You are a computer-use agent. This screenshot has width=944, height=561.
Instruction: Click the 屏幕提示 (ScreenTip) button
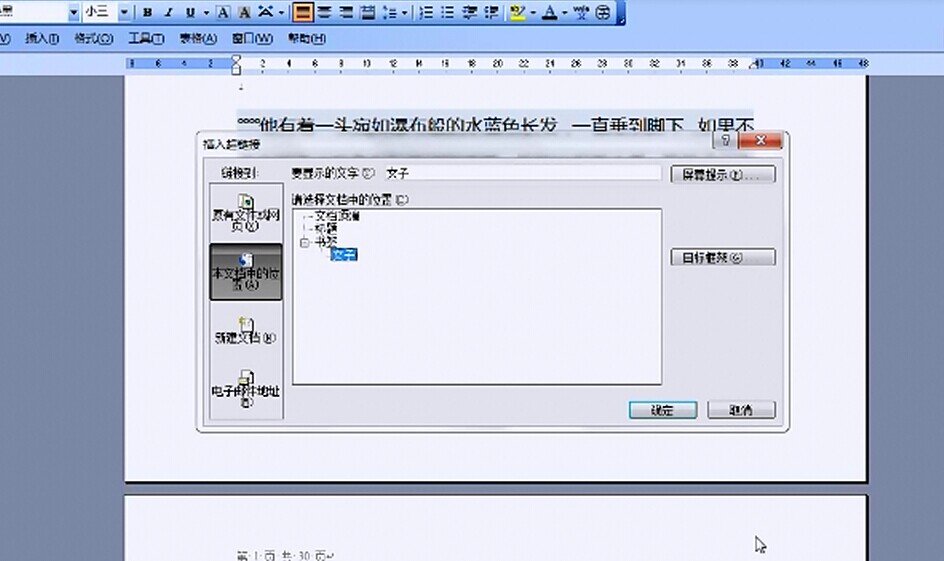click(722, 175)
